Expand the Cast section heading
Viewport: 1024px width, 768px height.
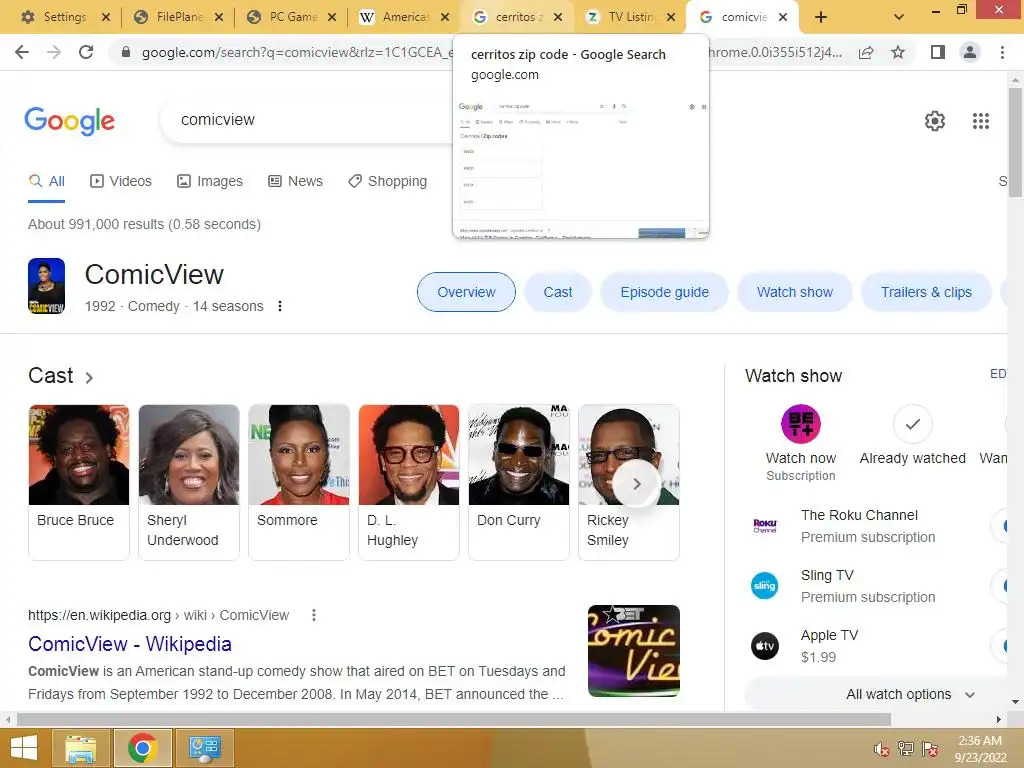pos(61,376)
